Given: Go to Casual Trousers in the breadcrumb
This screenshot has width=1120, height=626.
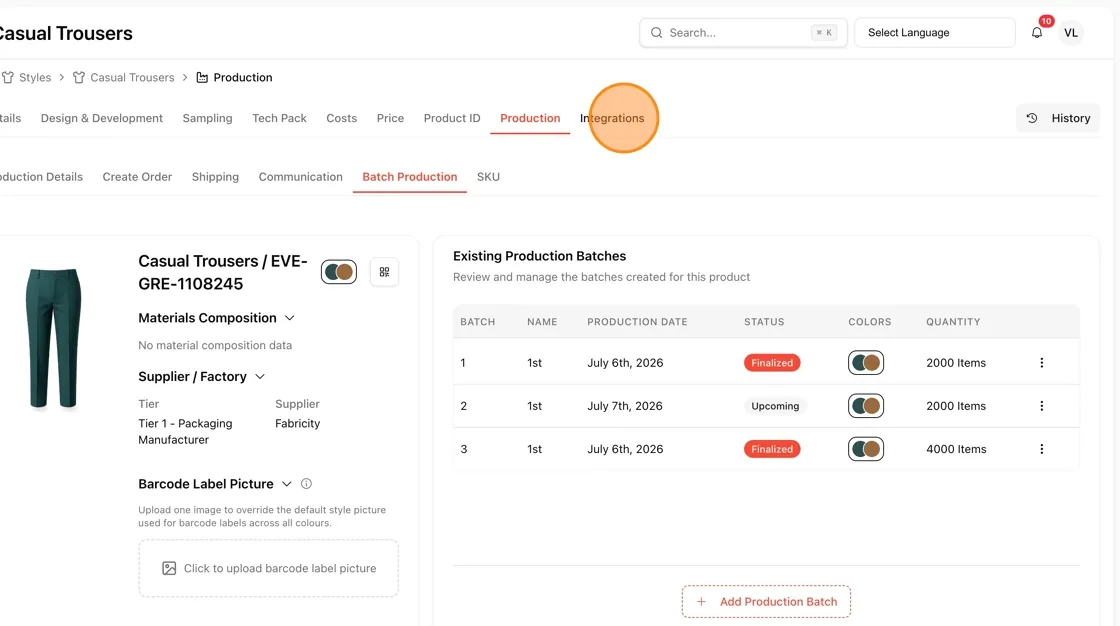Looking at the screenshot, I should pos(132,77).
